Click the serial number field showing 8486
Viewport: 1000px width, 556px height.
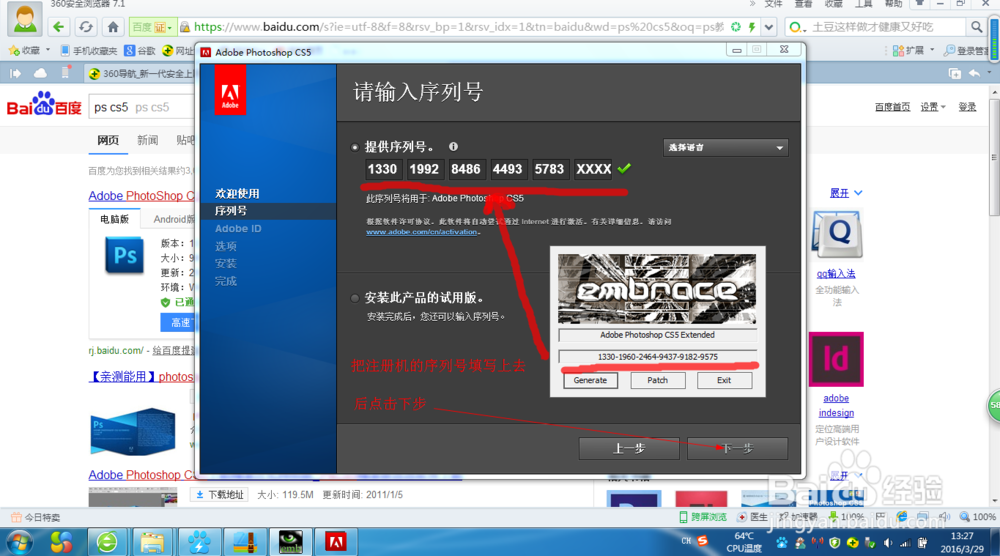[466, 170]
